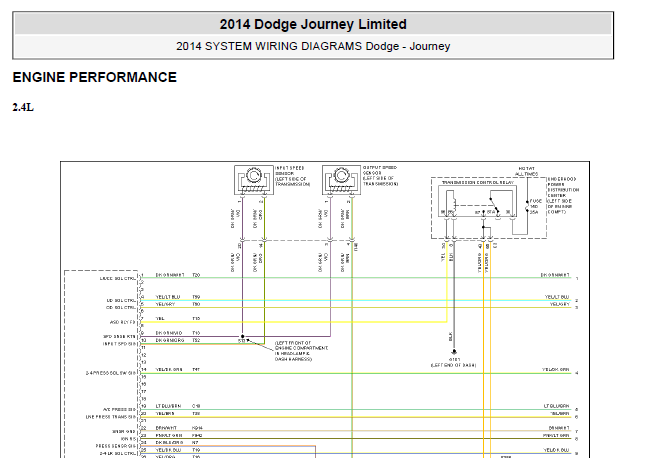This screenshot has width=647, height=458.
Task: Click circuit code "T13" at pin 9
Action: 196,333
